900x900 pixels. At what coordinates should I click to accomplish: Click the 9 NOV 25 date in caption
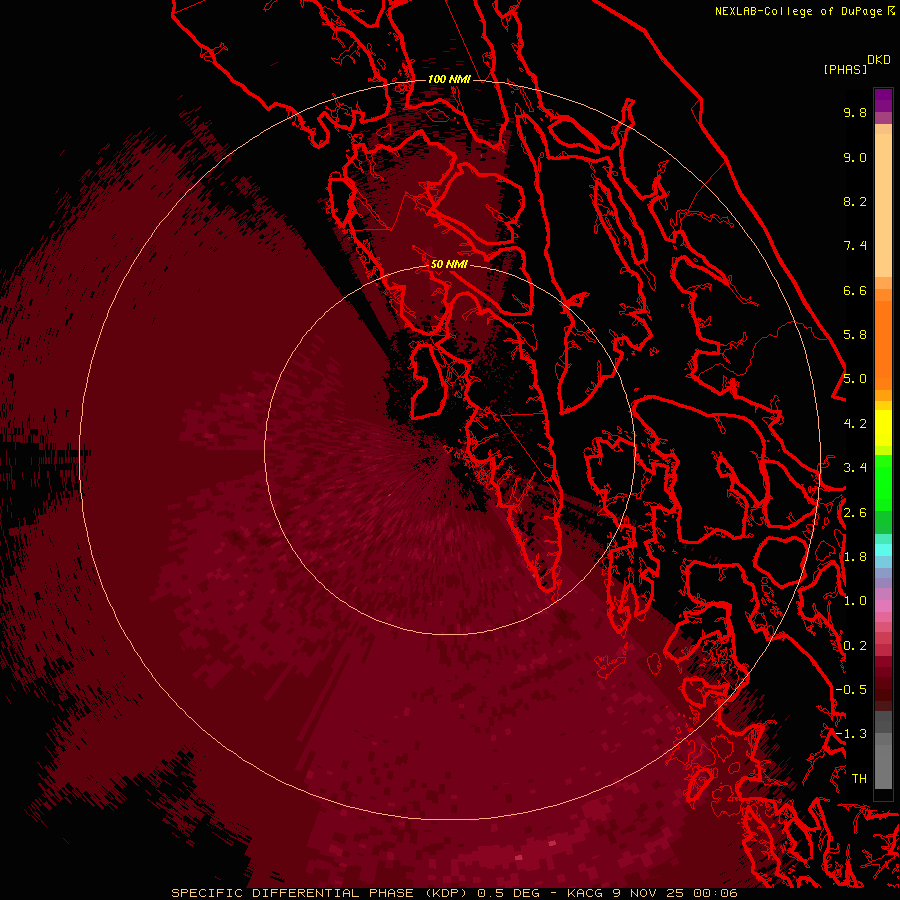649,893
